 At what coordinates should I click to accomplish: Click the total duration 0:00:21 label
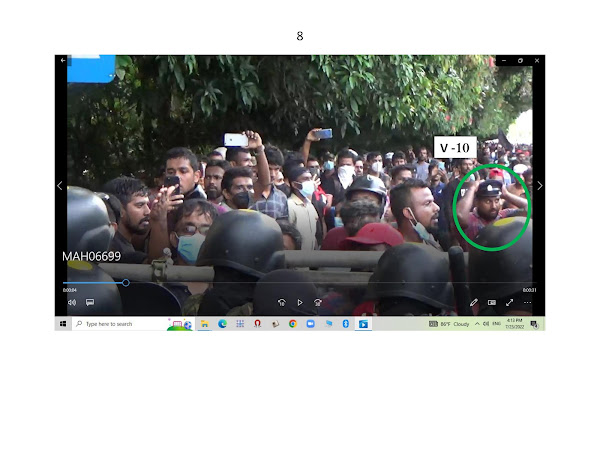click(530, 290)
